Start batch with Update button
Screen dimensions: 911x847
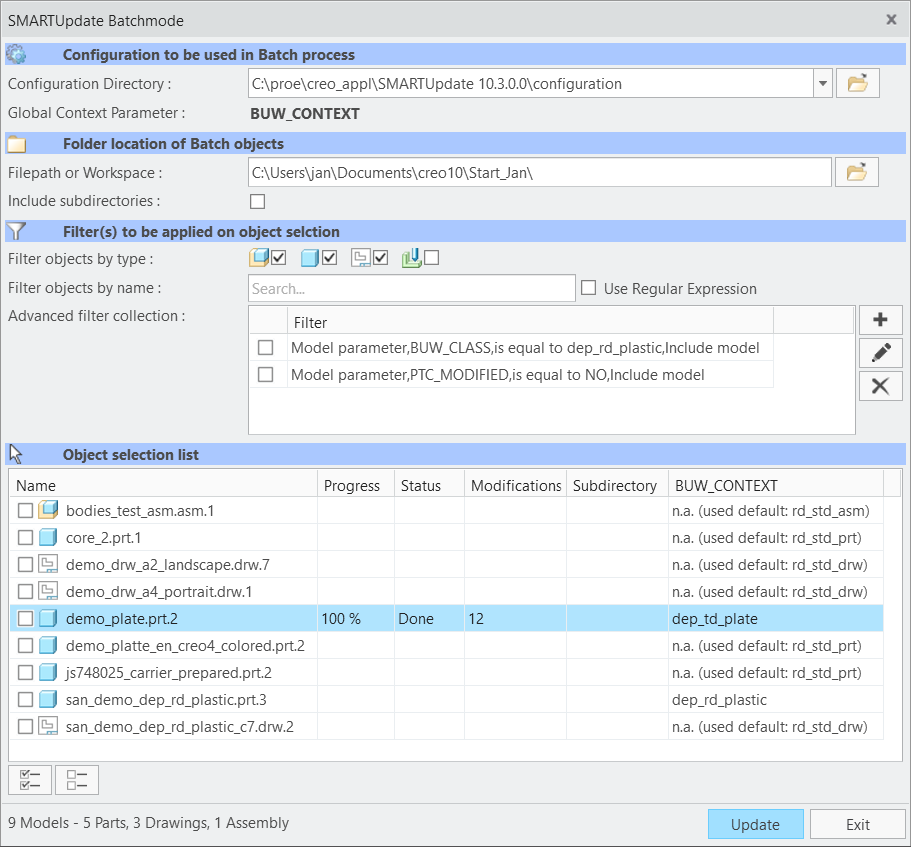click(x=755, y=824)
